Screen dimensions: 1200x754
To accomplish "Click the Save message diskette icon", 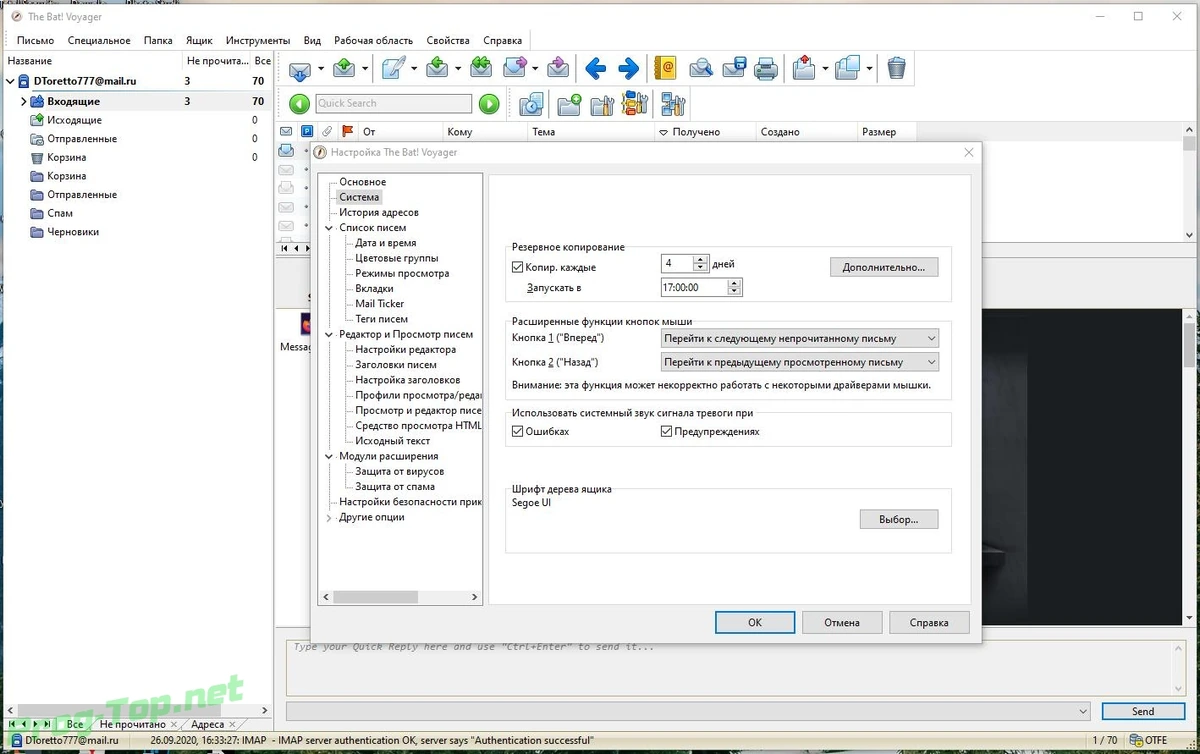I will [733, 68].
